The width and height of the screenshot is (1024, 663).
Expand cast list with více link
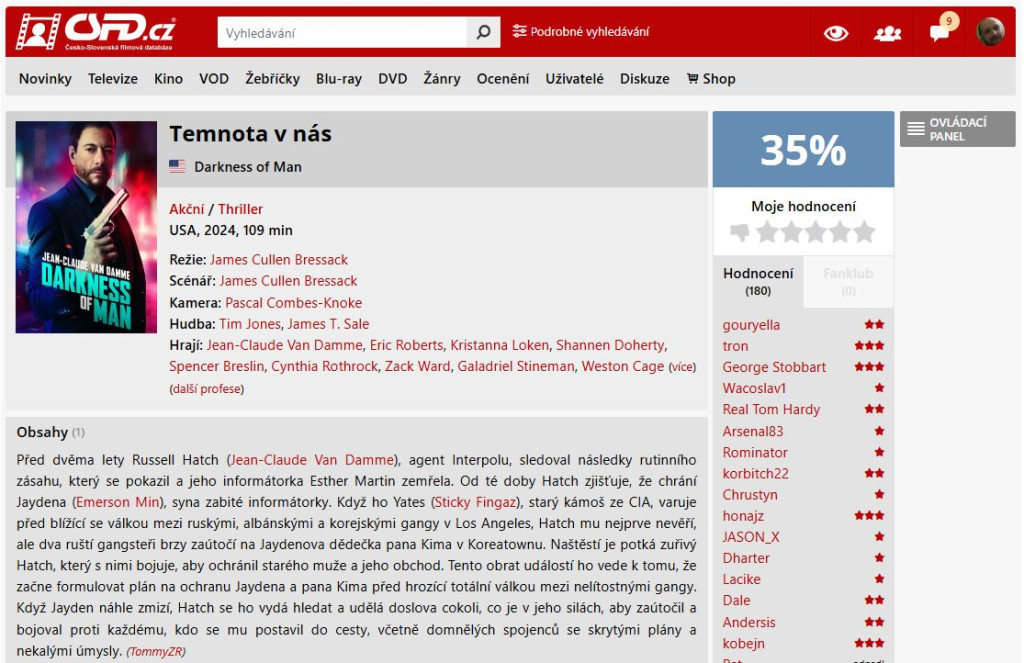point(682,367)
